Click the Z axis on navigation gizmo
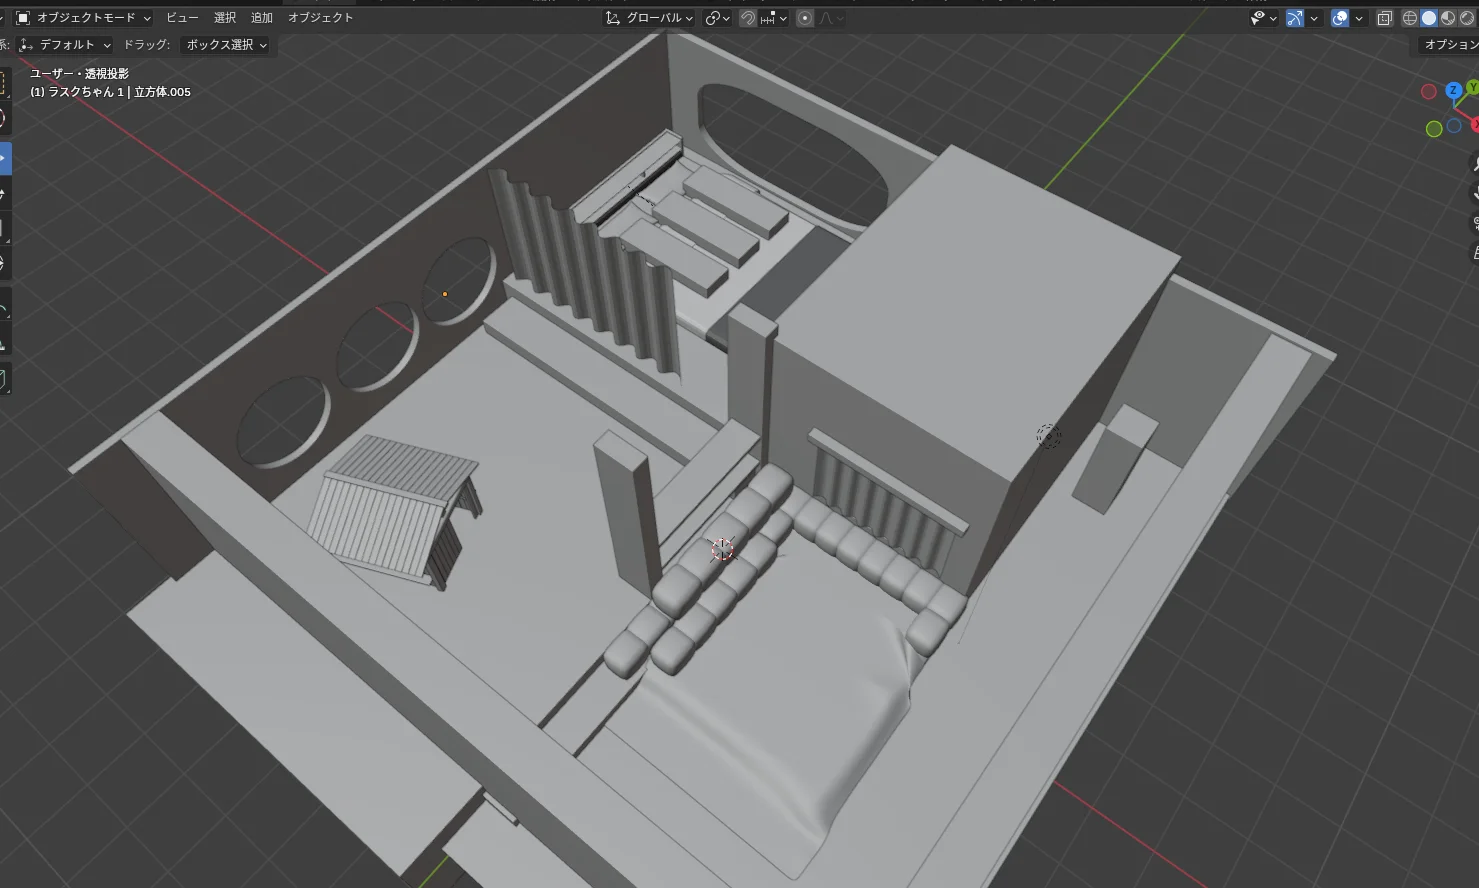Screen dimensions: 1479x888 click(1453, 91)
